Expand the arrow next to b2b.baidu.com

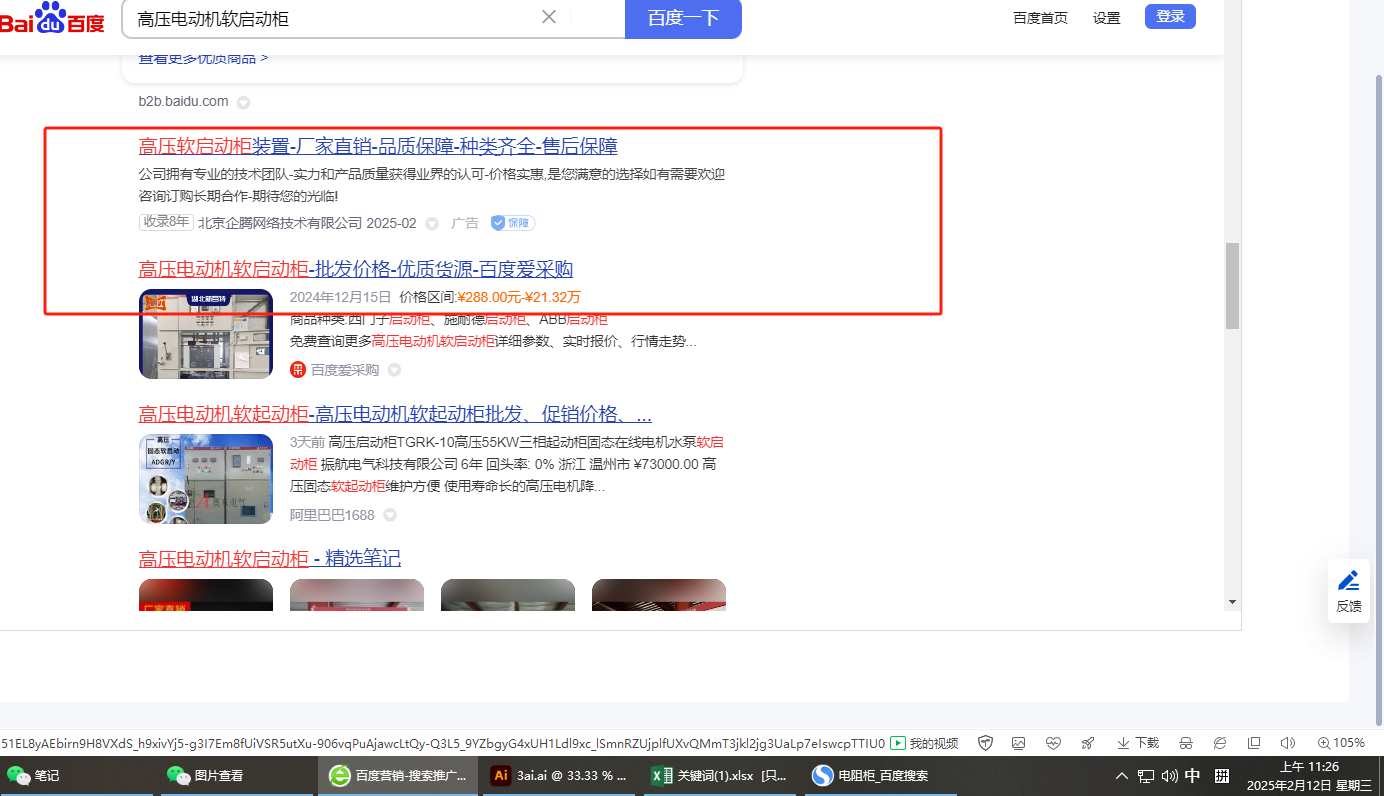click(243, 102)
